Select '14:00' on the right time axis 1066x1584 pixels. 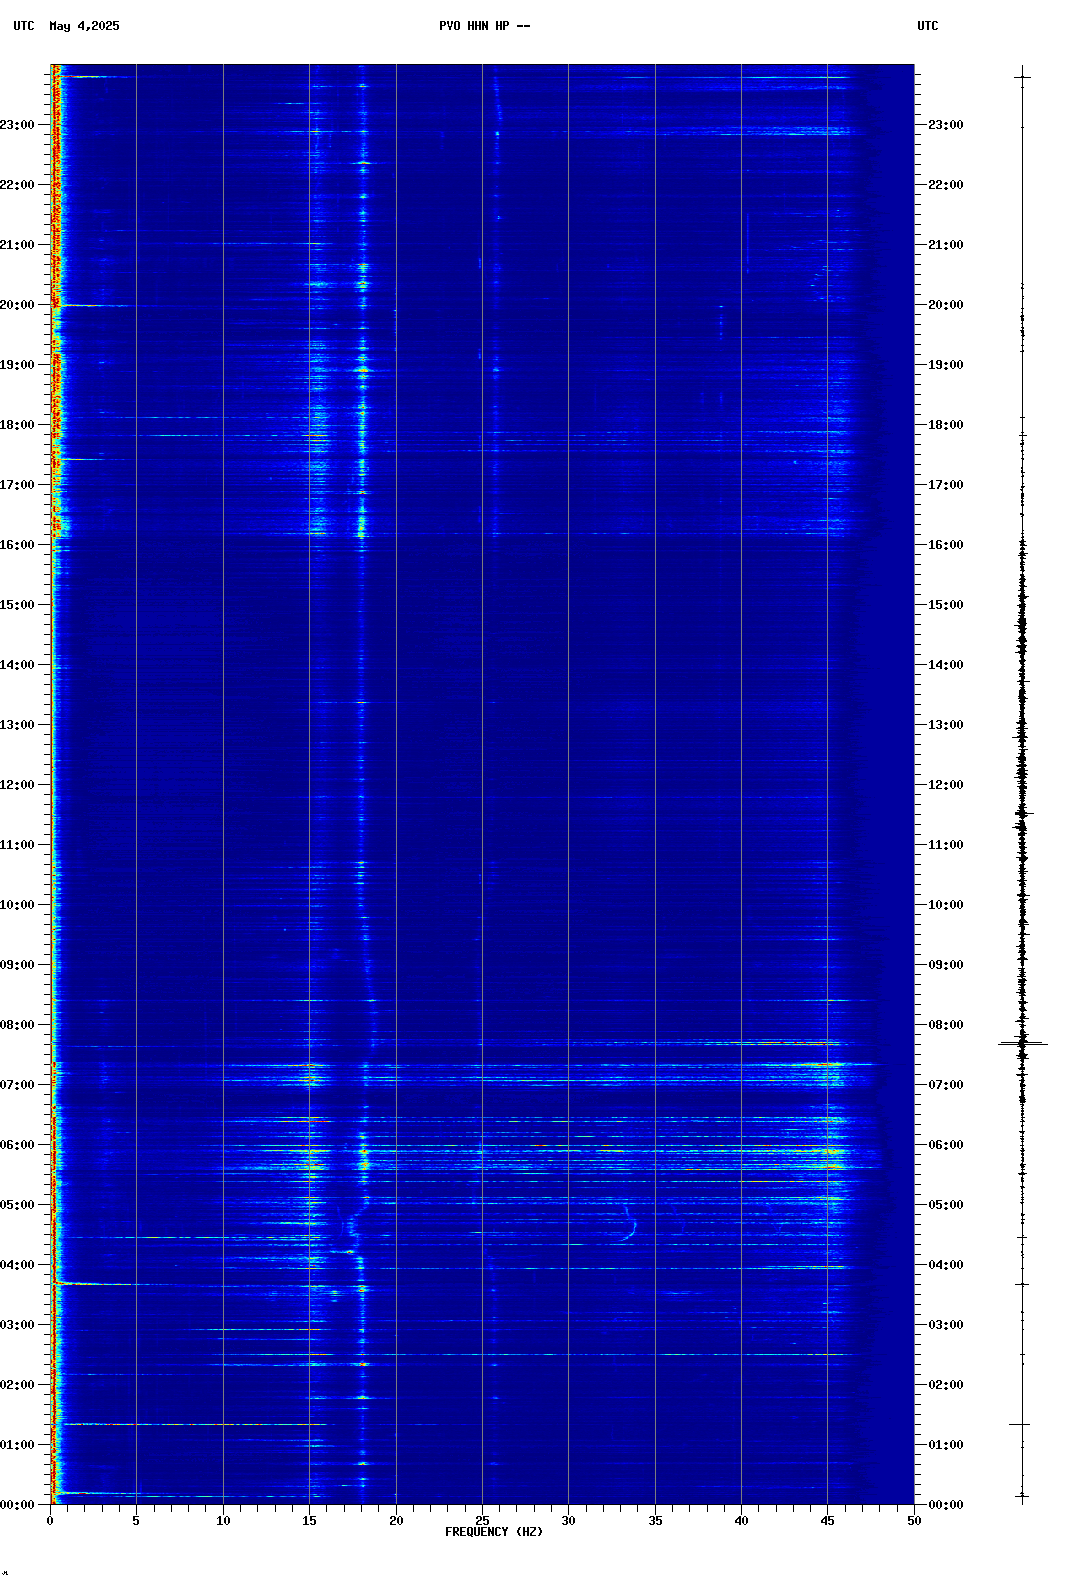tap(946, 665)
